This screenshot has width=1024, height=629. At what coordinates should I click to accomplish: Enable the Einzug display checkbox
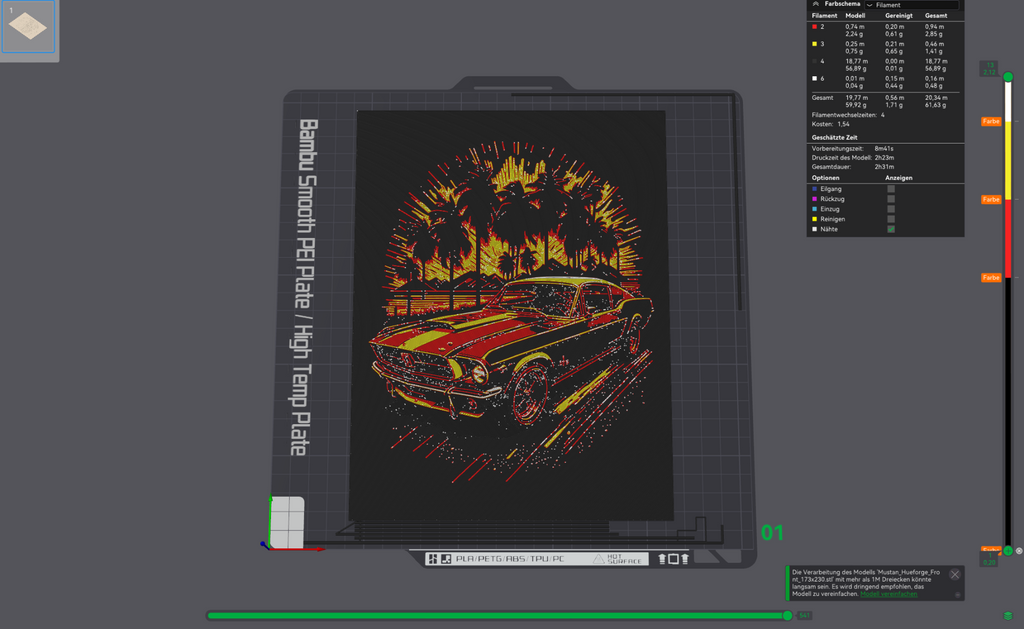coord(891,209)
